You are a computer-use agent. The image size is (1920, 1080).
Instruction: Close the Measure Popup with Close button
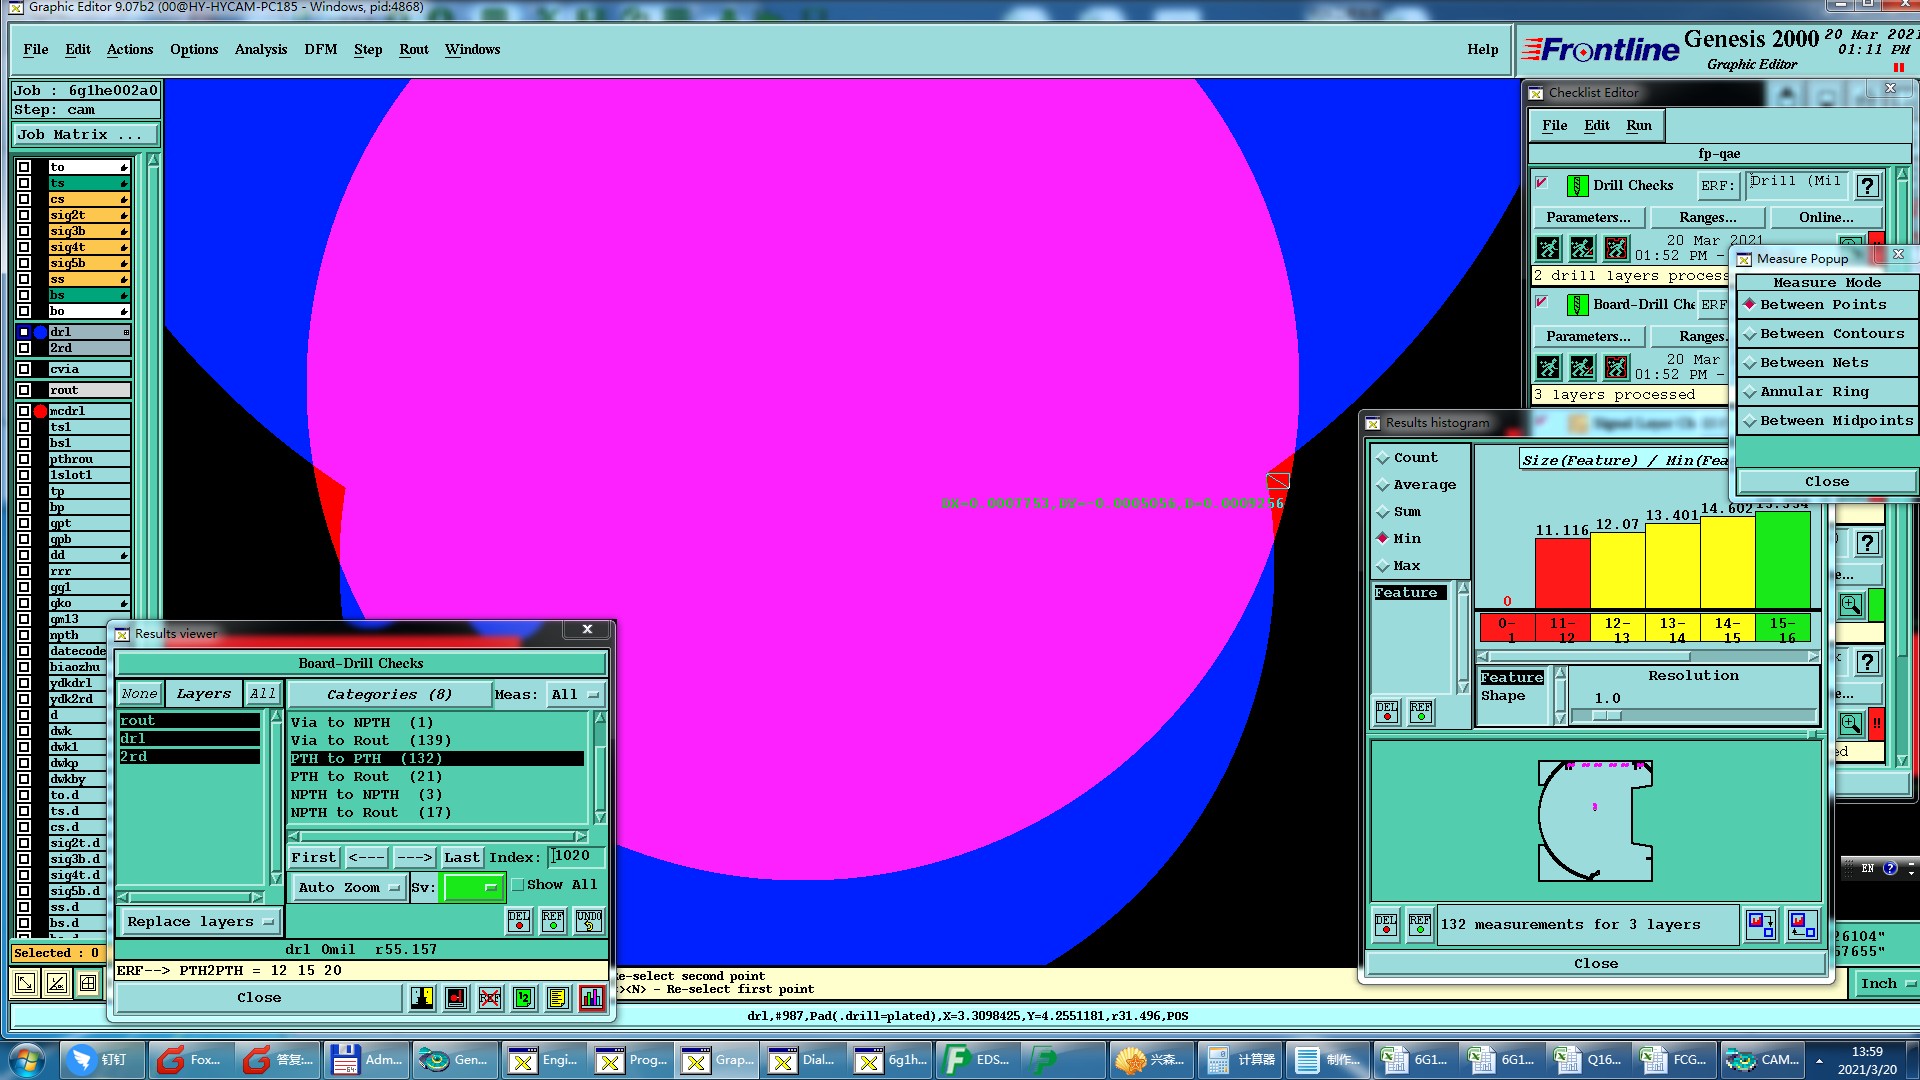point(1827,482)
